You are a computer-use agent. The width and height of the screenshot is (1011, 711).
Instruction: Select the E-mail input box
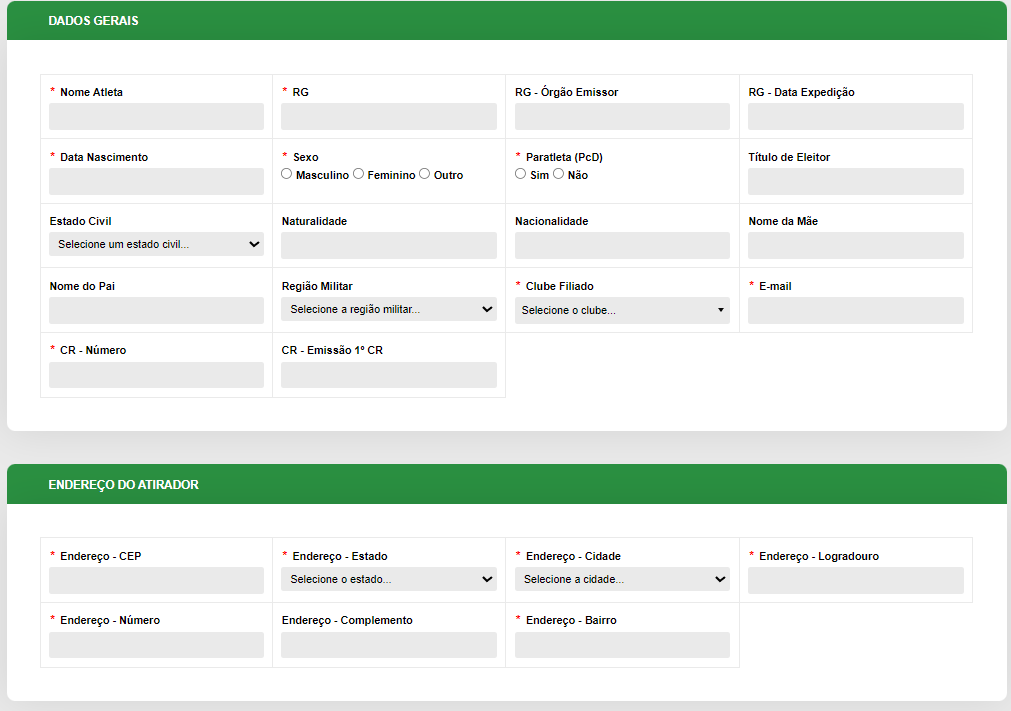855,311
